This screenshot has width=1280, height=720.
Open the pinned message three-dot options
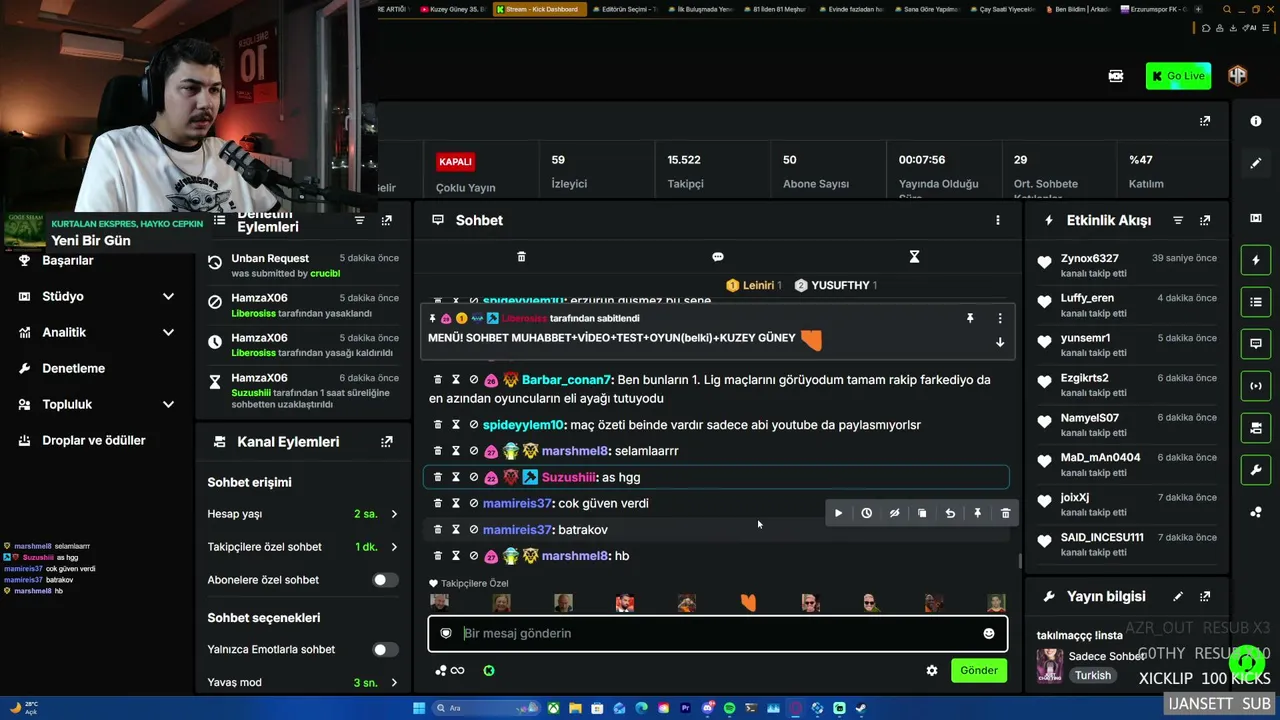pyautogui.click(x=1000, y=318)
